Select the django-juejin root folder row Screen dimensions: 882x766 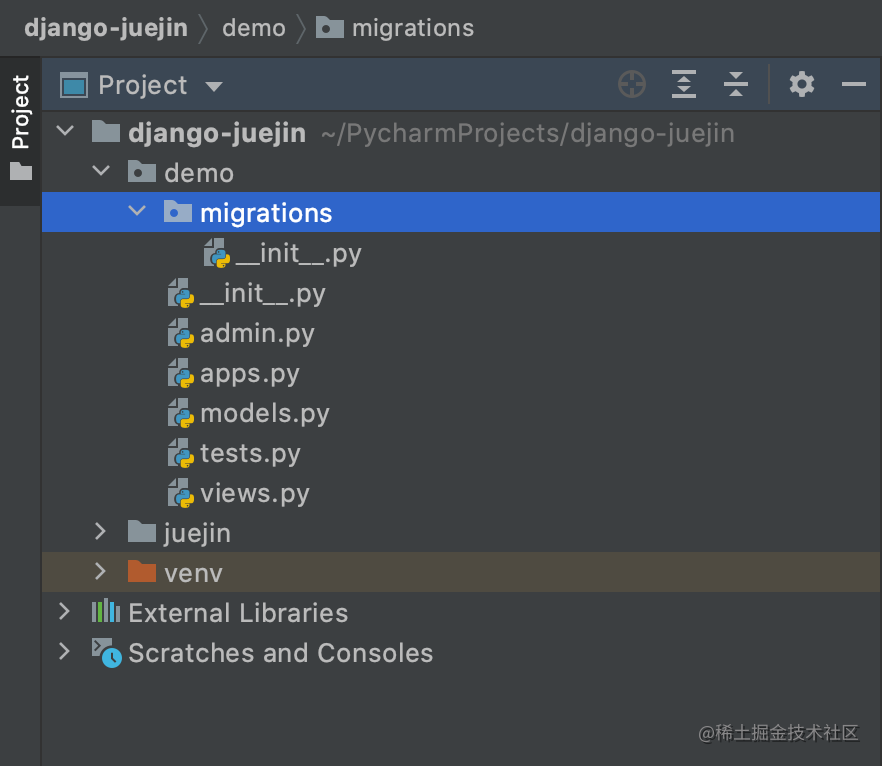pyautogui.click(x=461, y=133)
